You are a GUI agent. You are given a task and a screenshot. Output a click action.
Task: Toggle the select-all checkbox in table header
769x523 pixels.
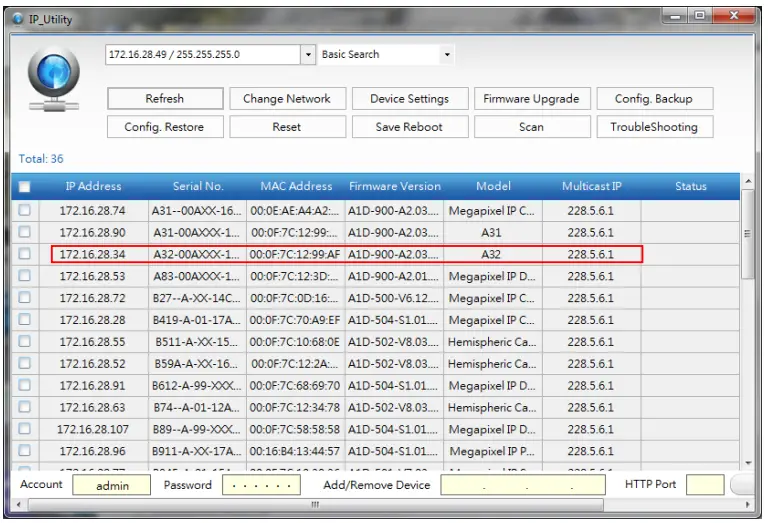tap(25, 187)
